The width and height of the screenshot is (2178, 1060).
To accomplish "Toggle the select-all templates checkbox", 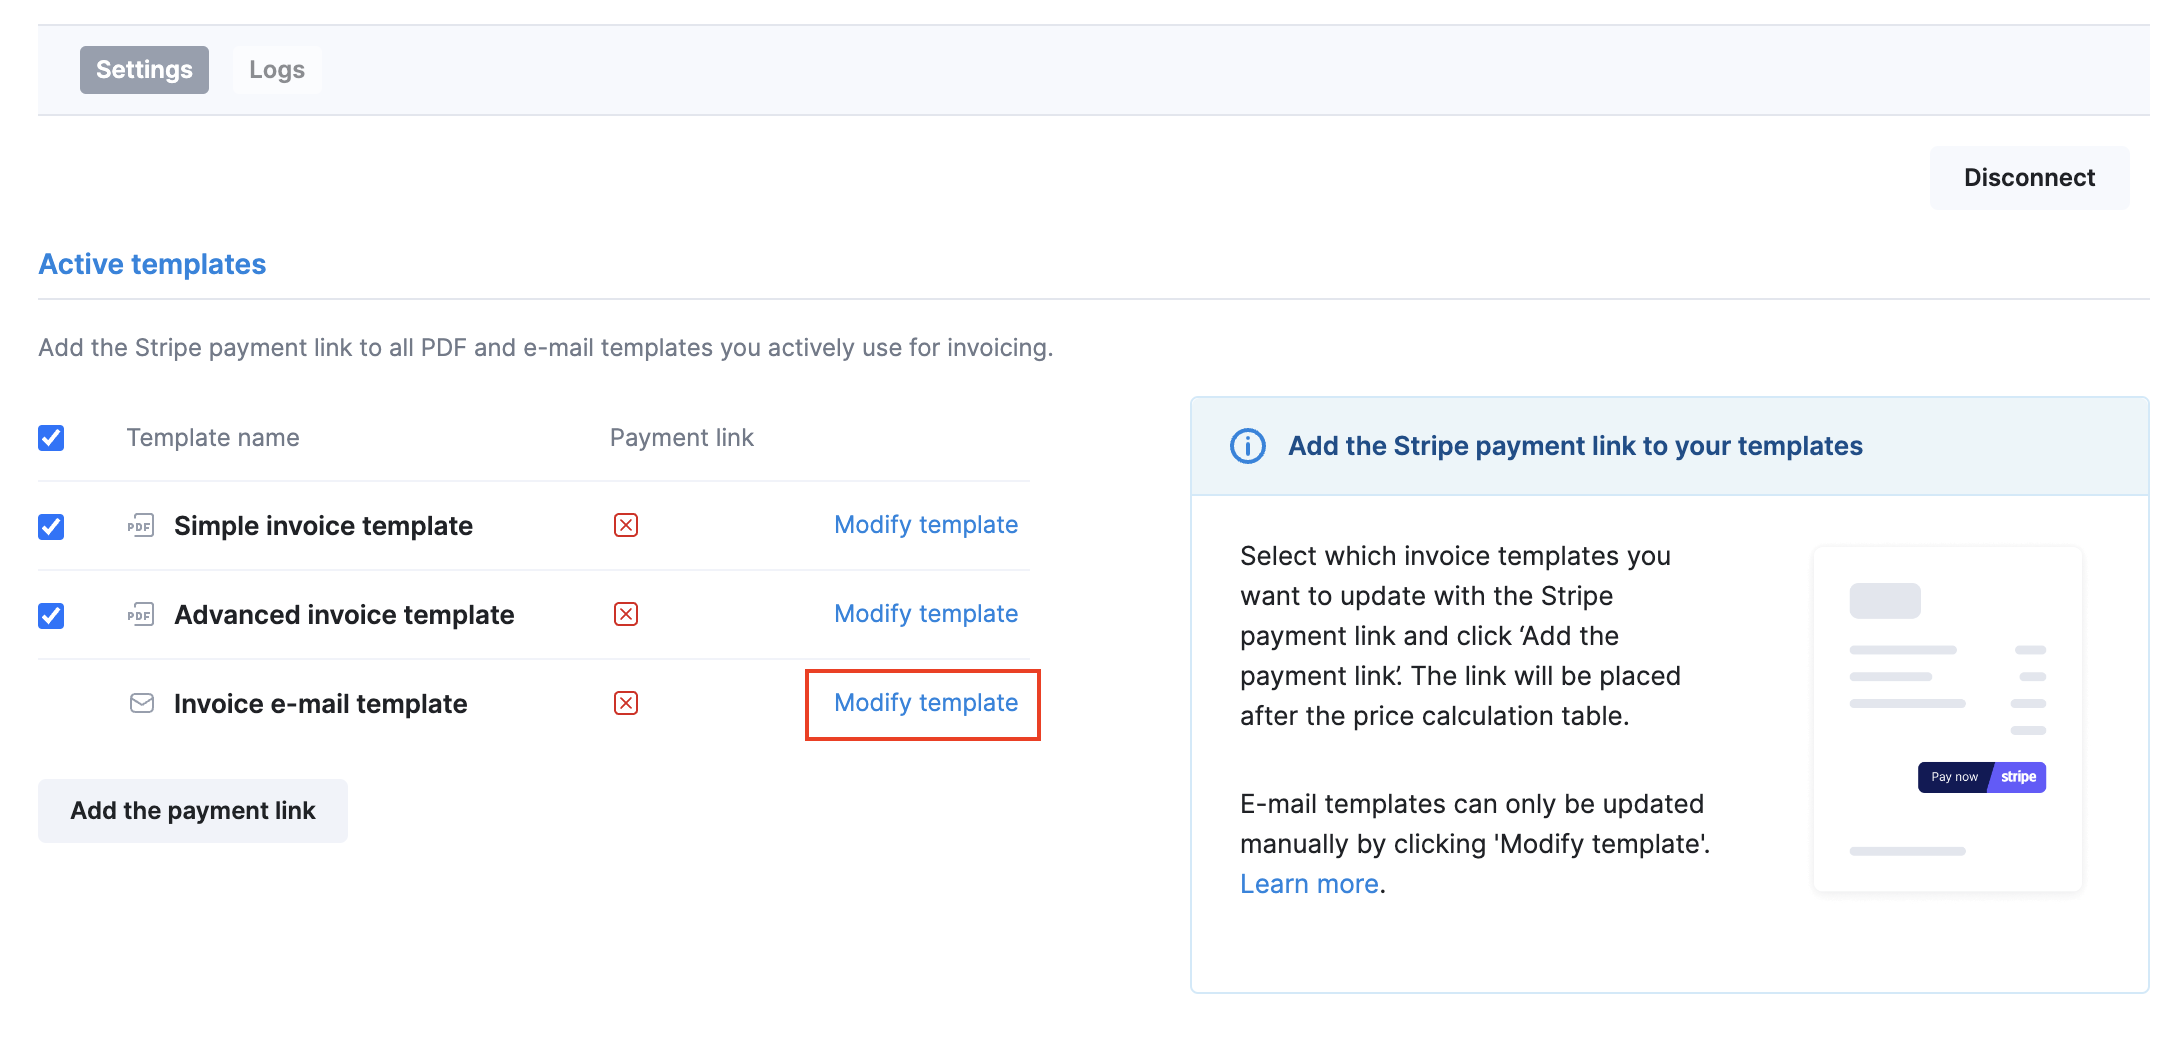I will [x=51, y=438].
